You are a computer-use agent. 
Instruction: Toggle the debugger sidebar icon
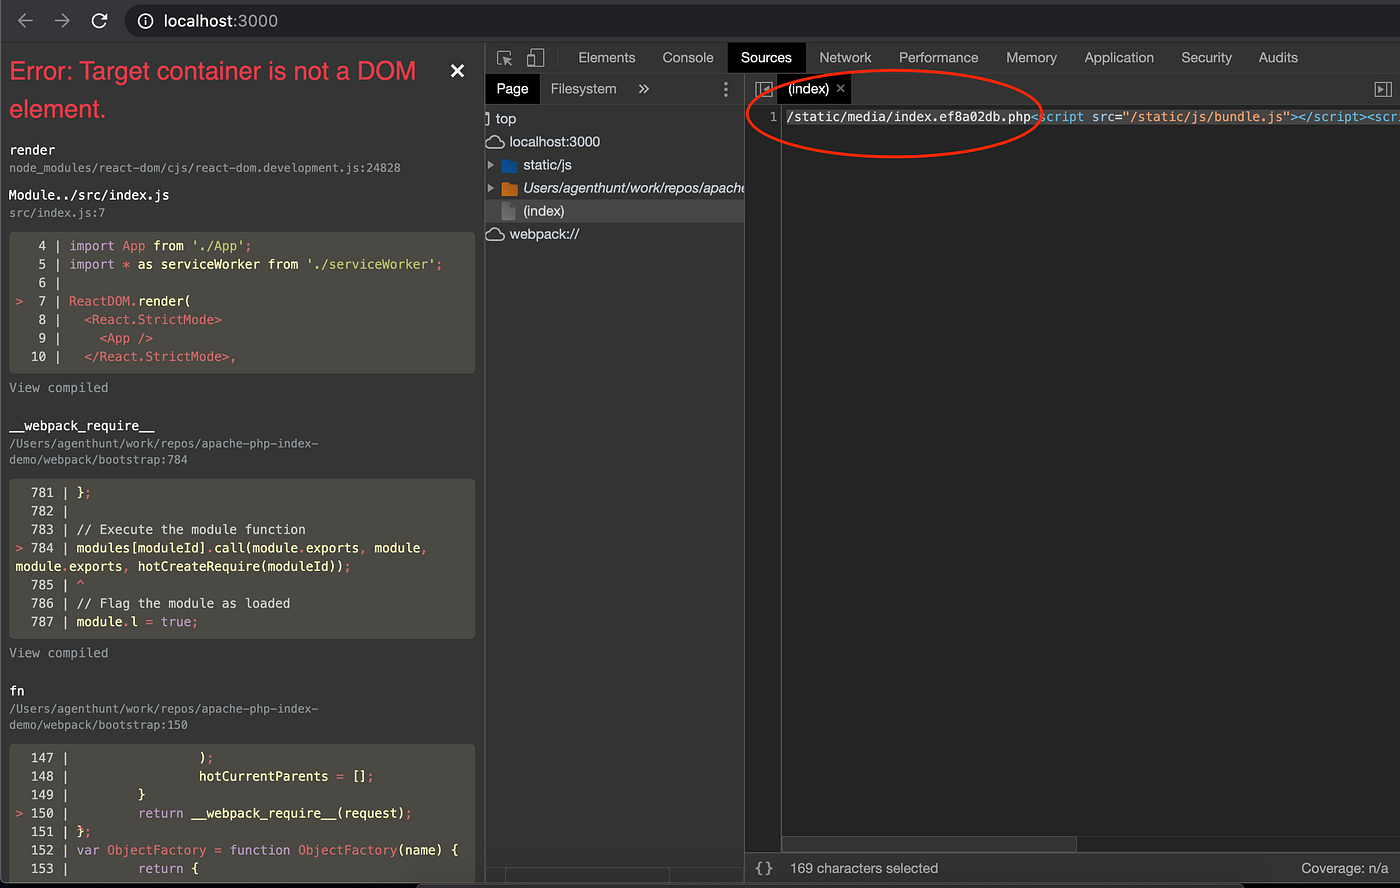[x=1383, y=89]
